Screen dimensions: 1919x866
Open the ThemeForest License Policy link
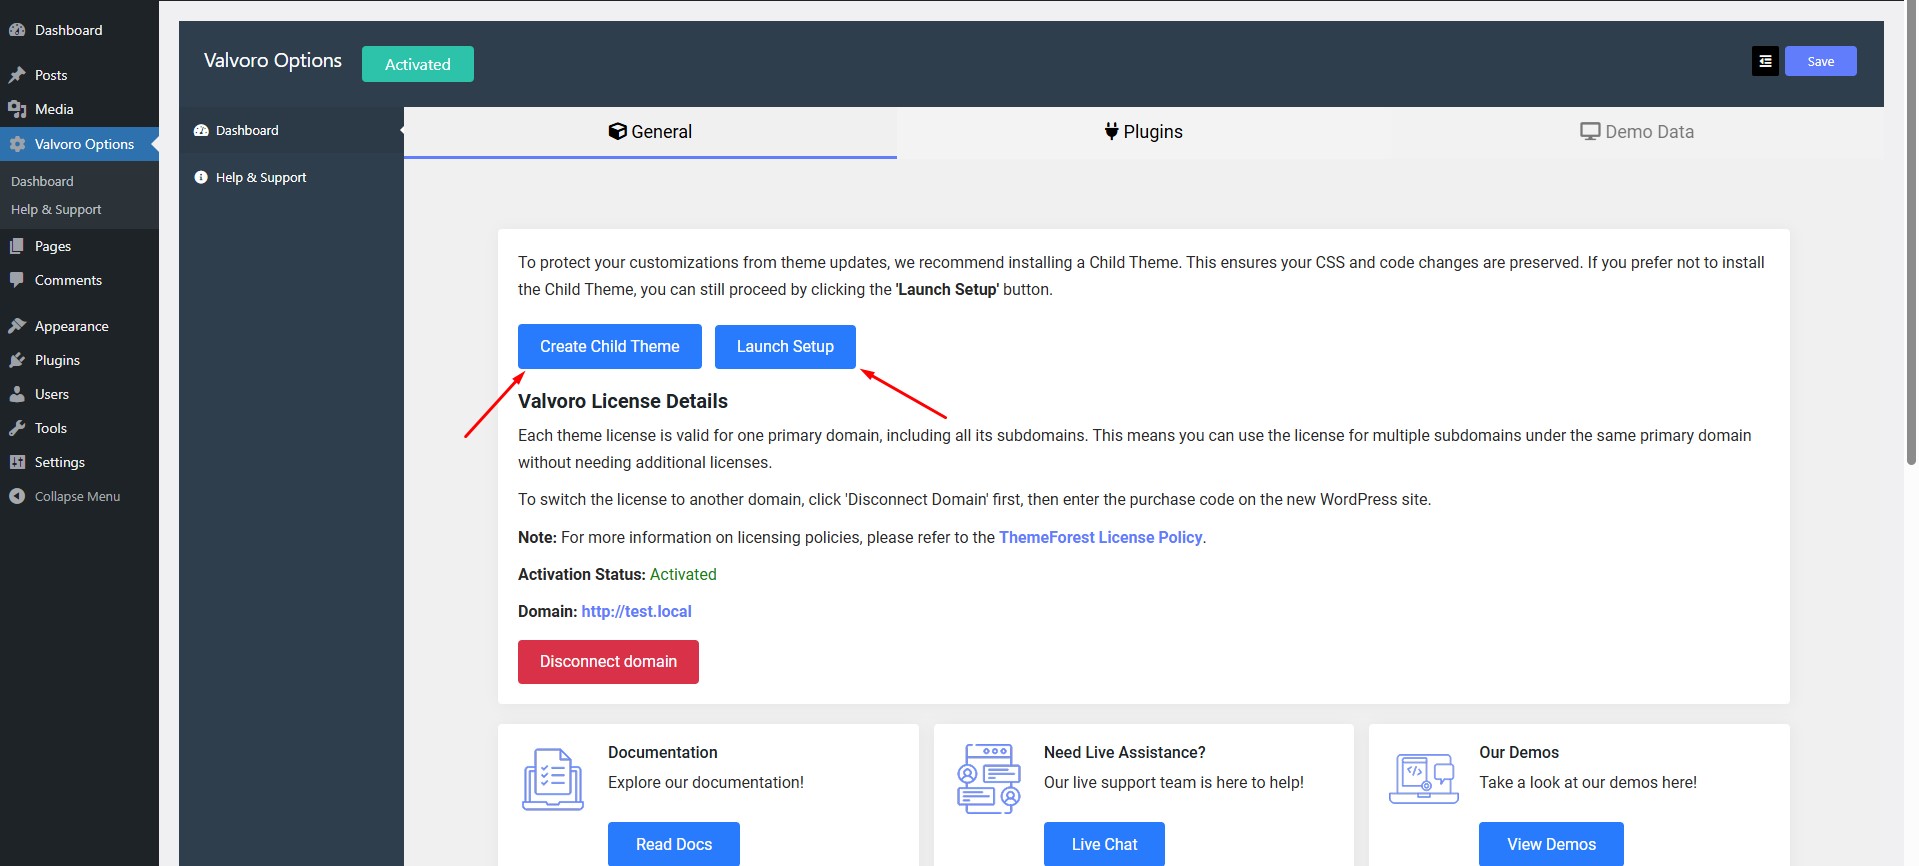[x=1100, y=538]
